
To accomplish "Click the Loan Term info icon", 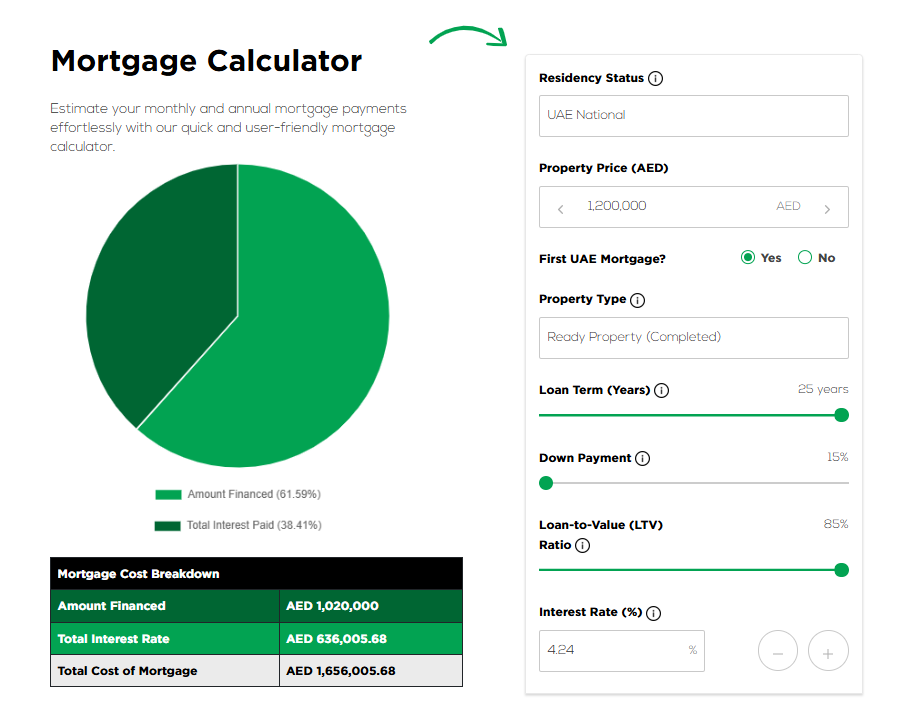I will point(662,391).
